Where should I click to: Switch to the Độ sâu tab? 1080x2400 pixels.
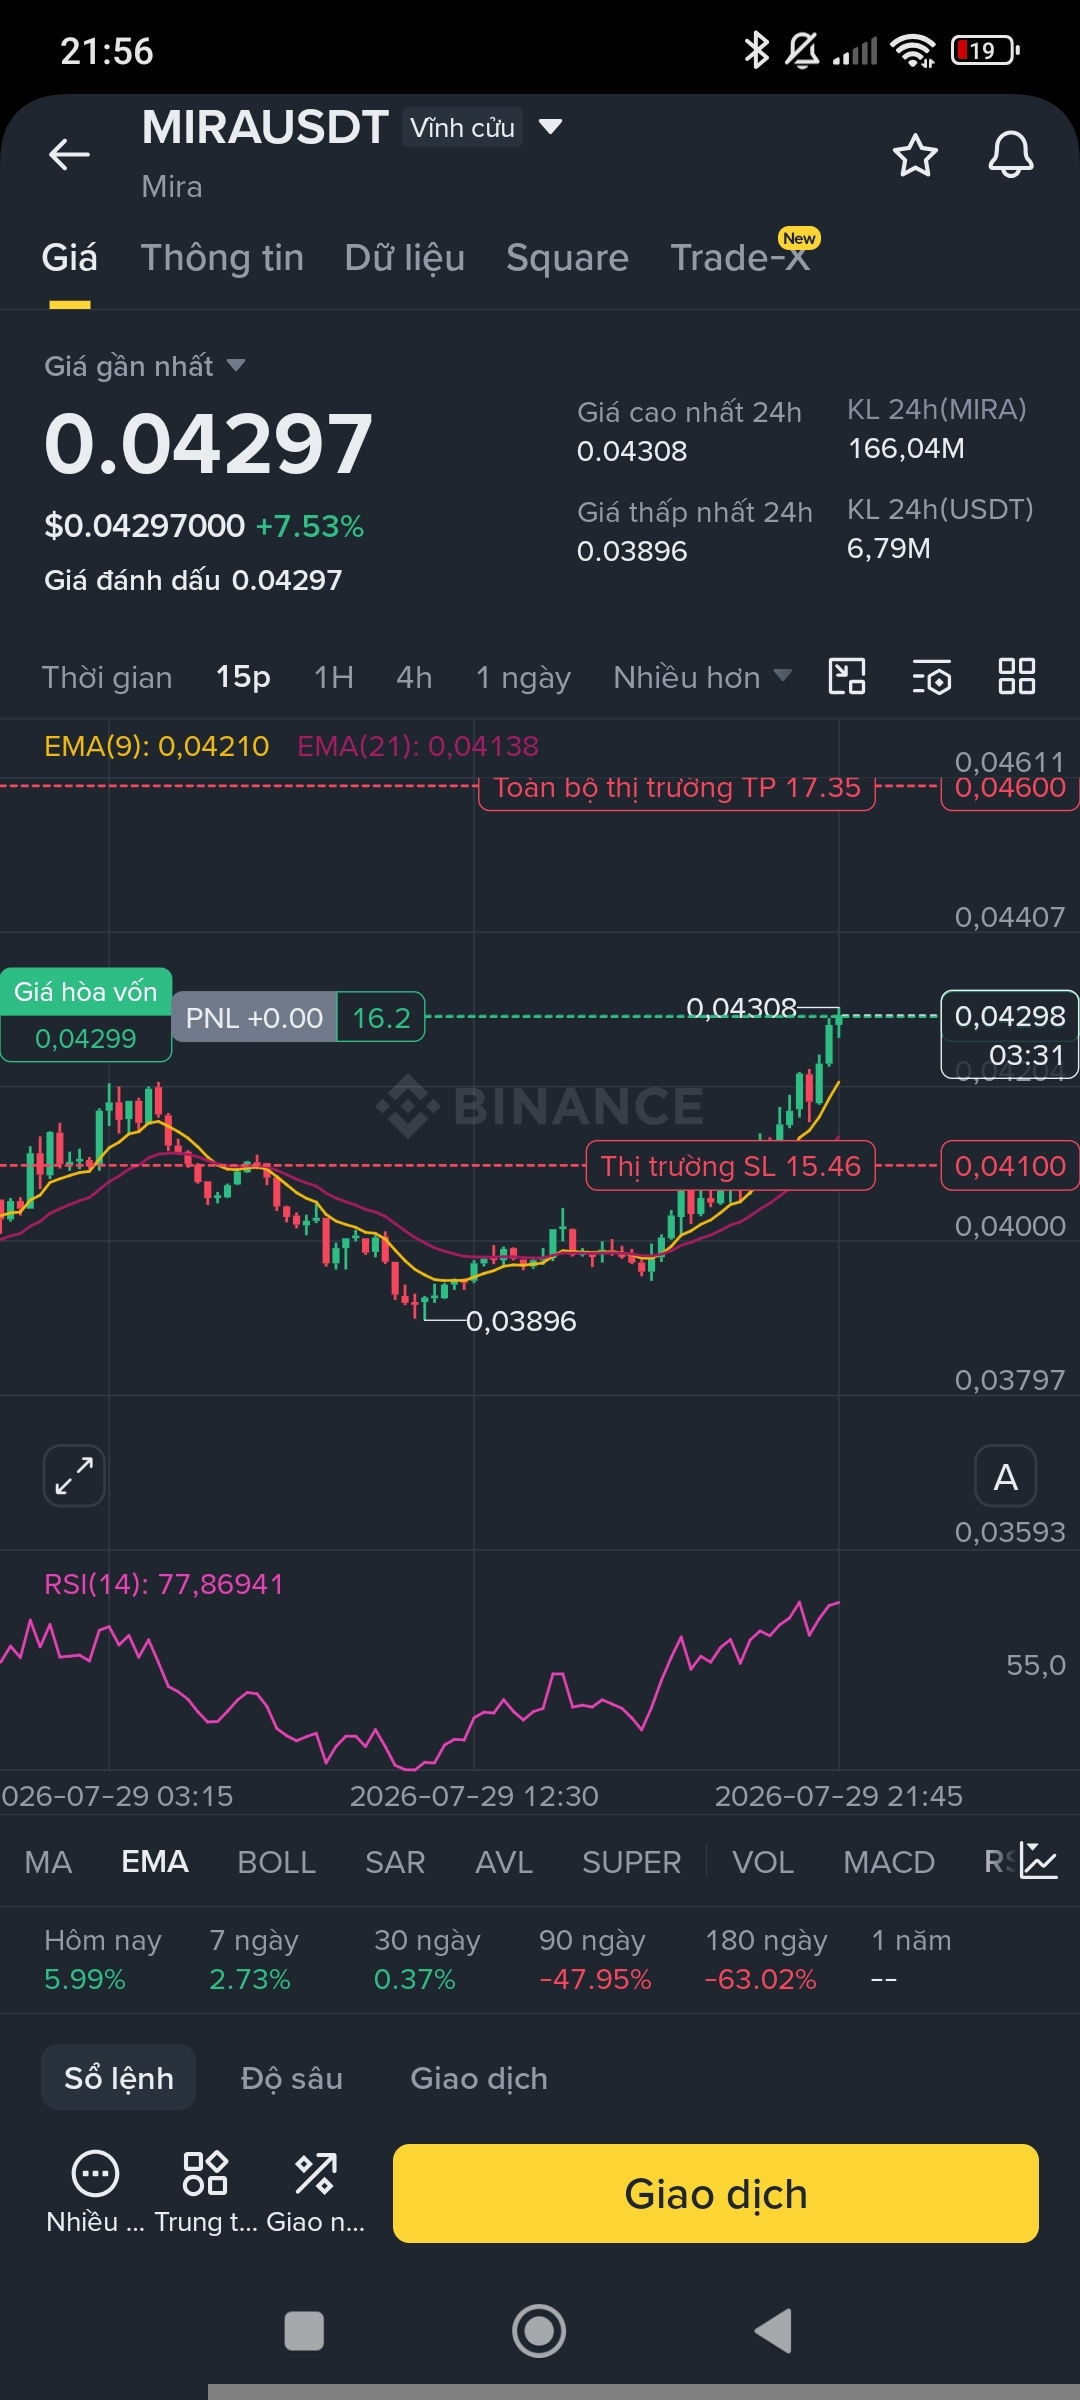292,2078
